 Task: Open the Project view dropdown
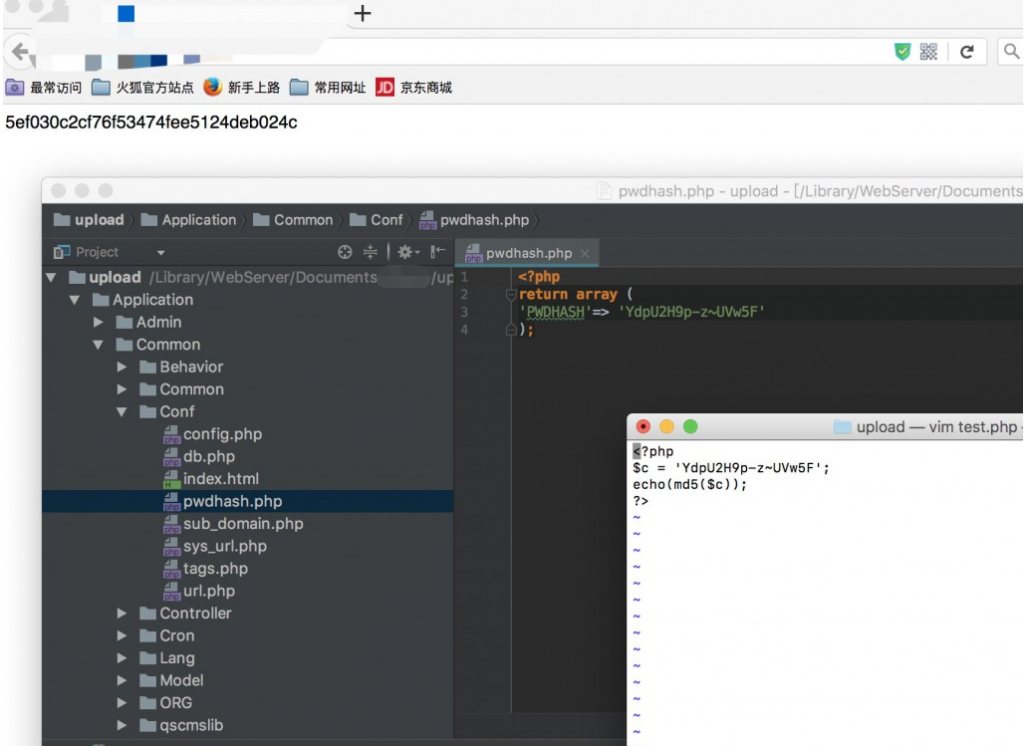[x=161, y=252]
